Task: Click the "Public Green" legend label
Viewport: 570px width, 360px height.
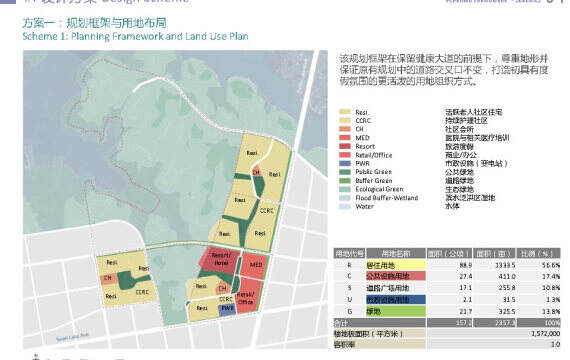Action: click(373, 172)
